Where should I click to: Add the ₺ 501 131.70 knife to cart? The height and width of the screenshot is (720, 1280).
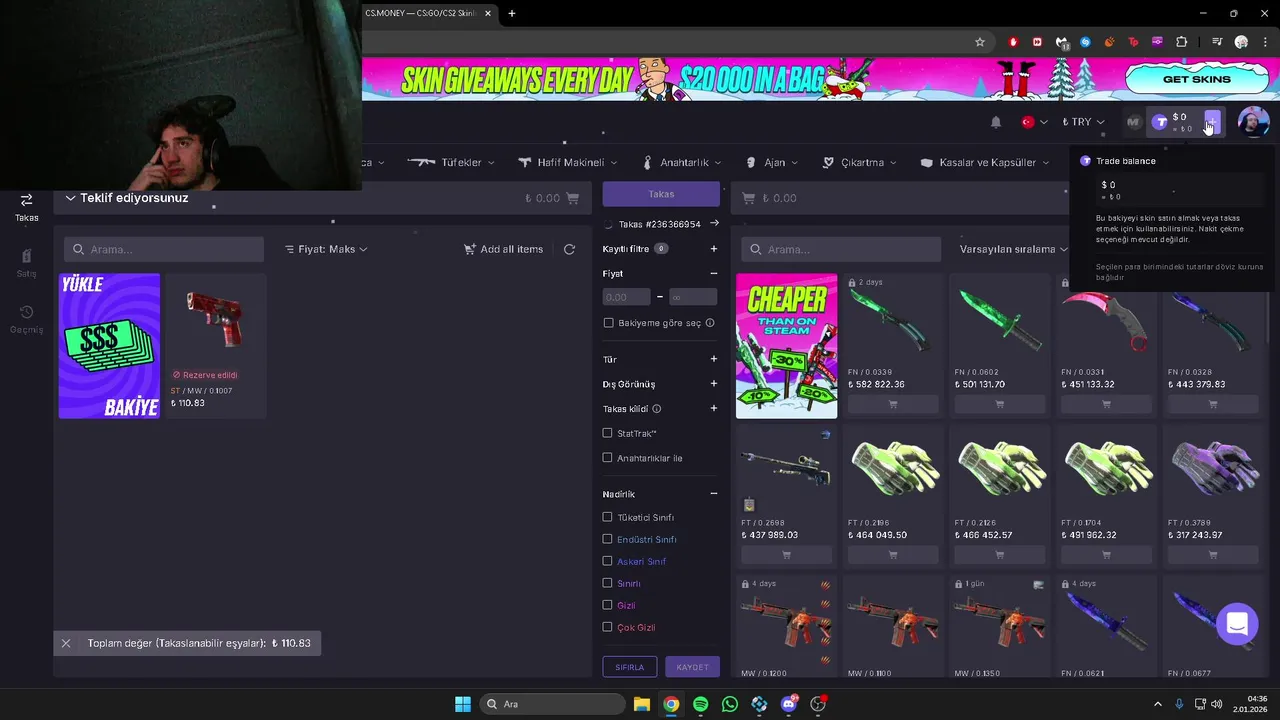click(1000, 404)
